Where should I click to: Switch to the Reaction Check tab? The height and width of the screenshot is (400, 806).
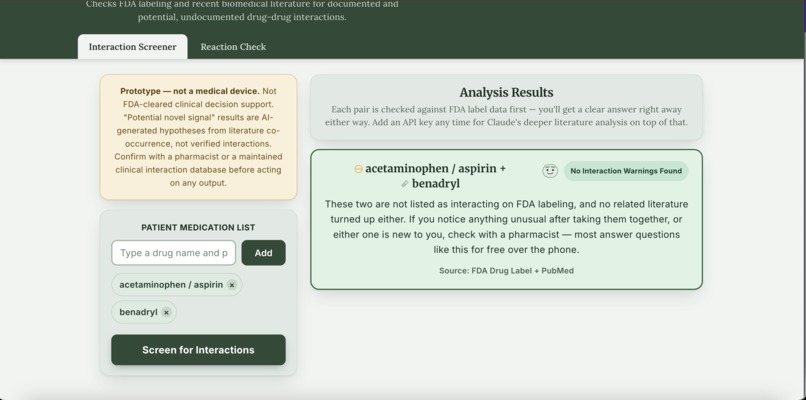(233, 47)
